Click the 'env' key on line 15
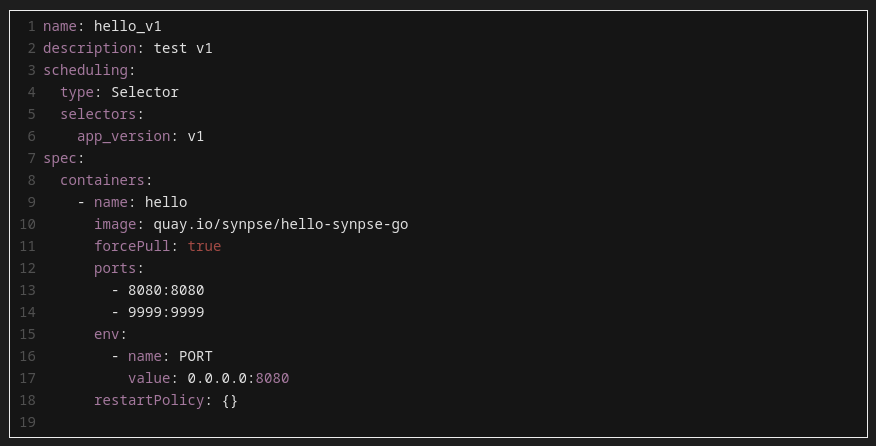Image resolution: width=876 pixels, height=446 pixels. pos(106,334)
